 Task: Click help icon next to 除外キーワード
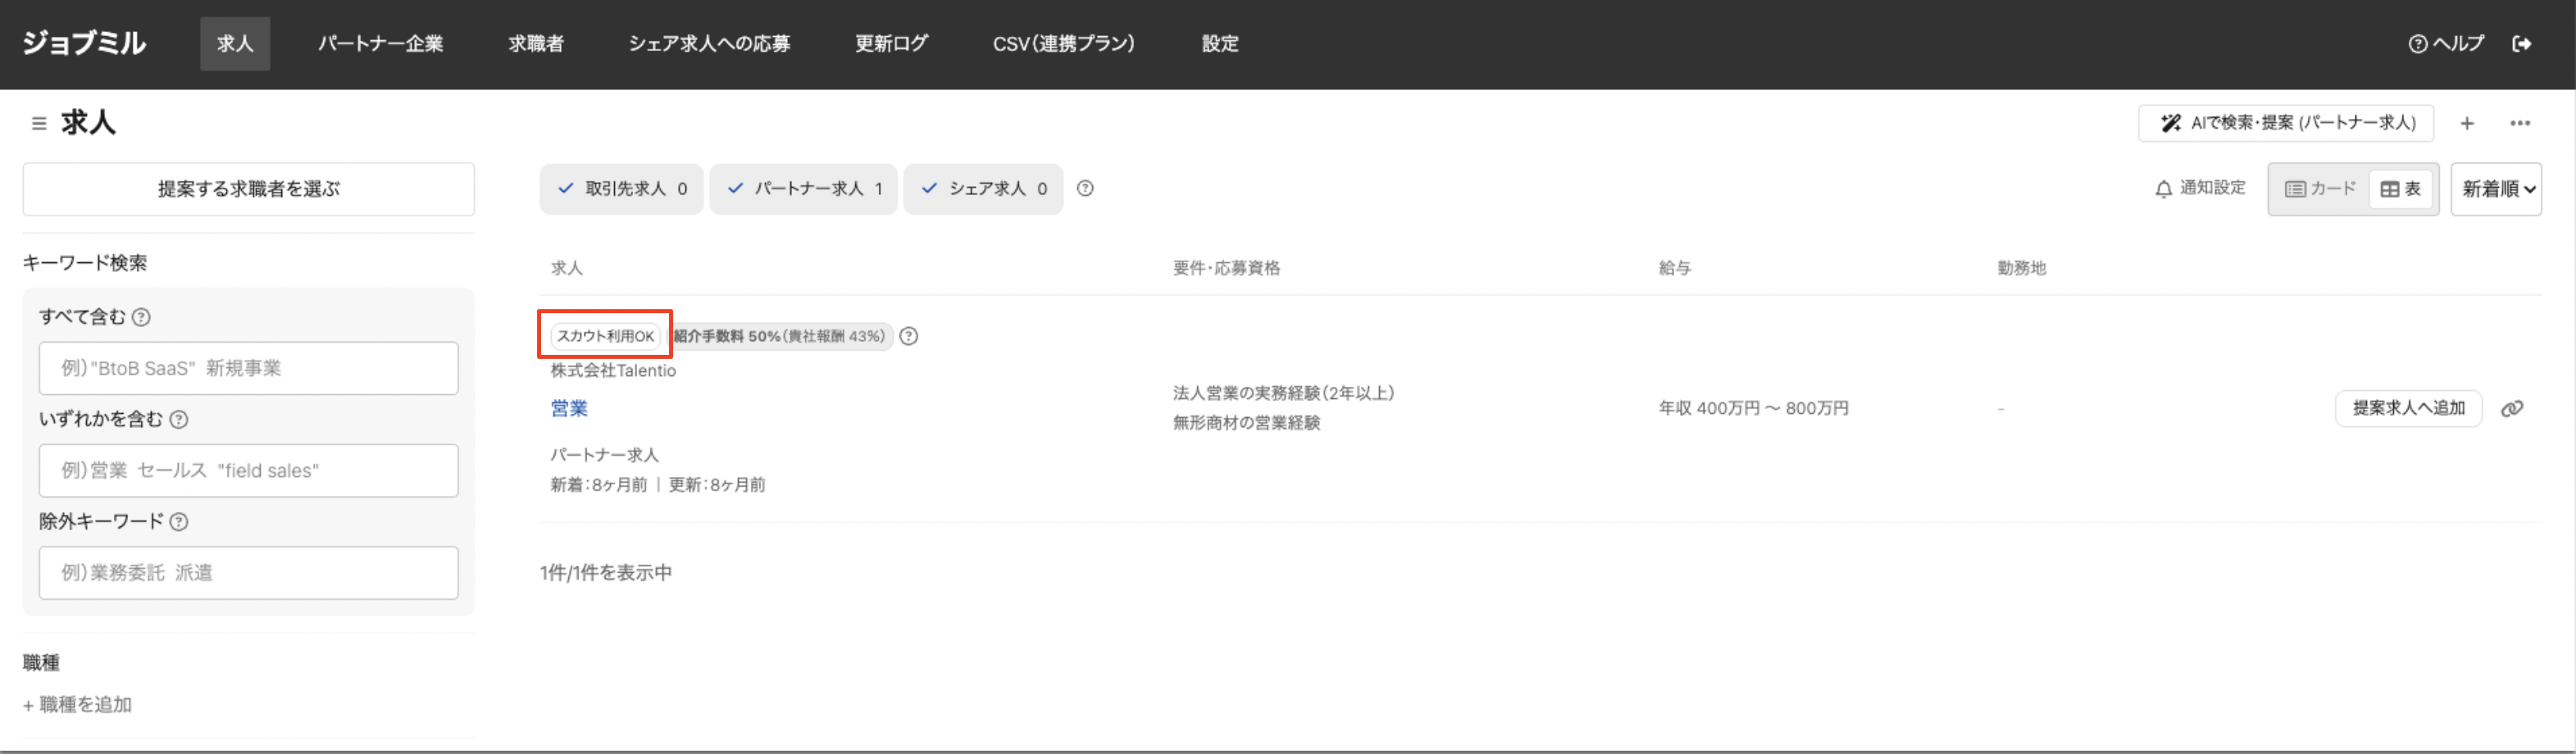point(179,521)
